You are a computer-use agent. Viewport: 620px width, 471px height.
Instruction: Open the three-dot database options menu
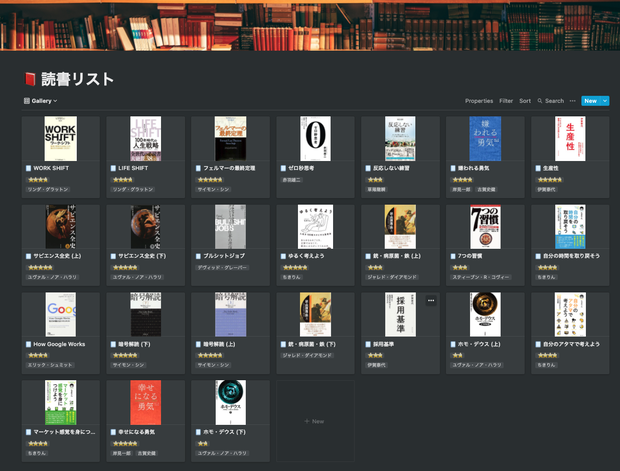click(x=572, y=101)
